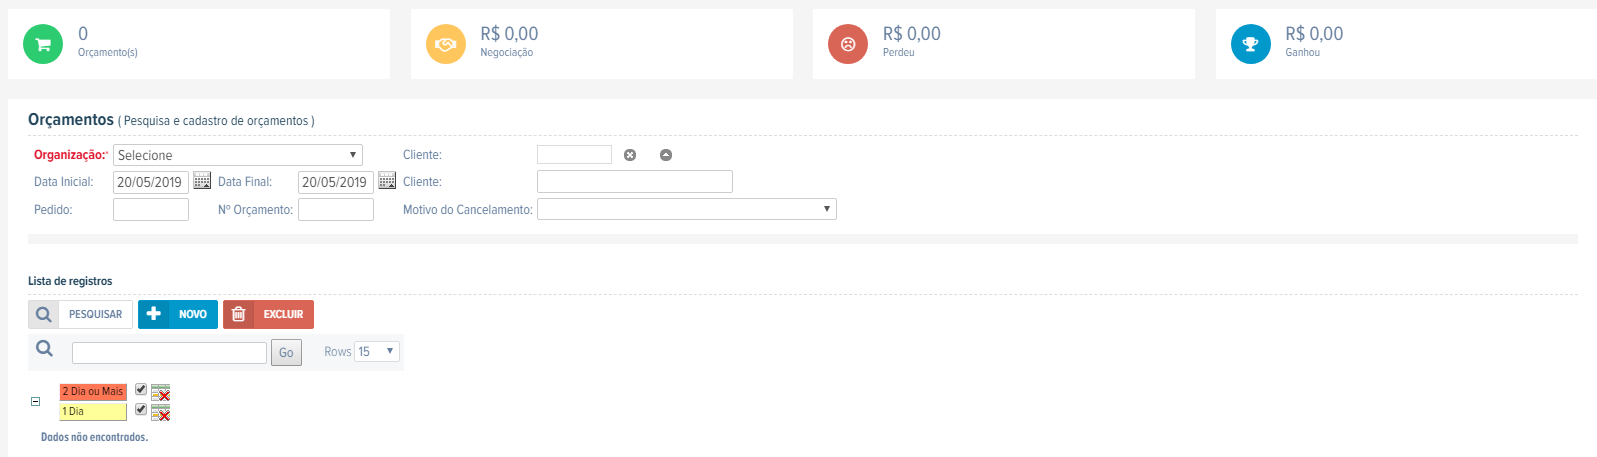Uncheck the 2 Dia ou Mais checkbox
Image resolution: width=1597 pixels, height=457 pixels.
coord(141,390)
